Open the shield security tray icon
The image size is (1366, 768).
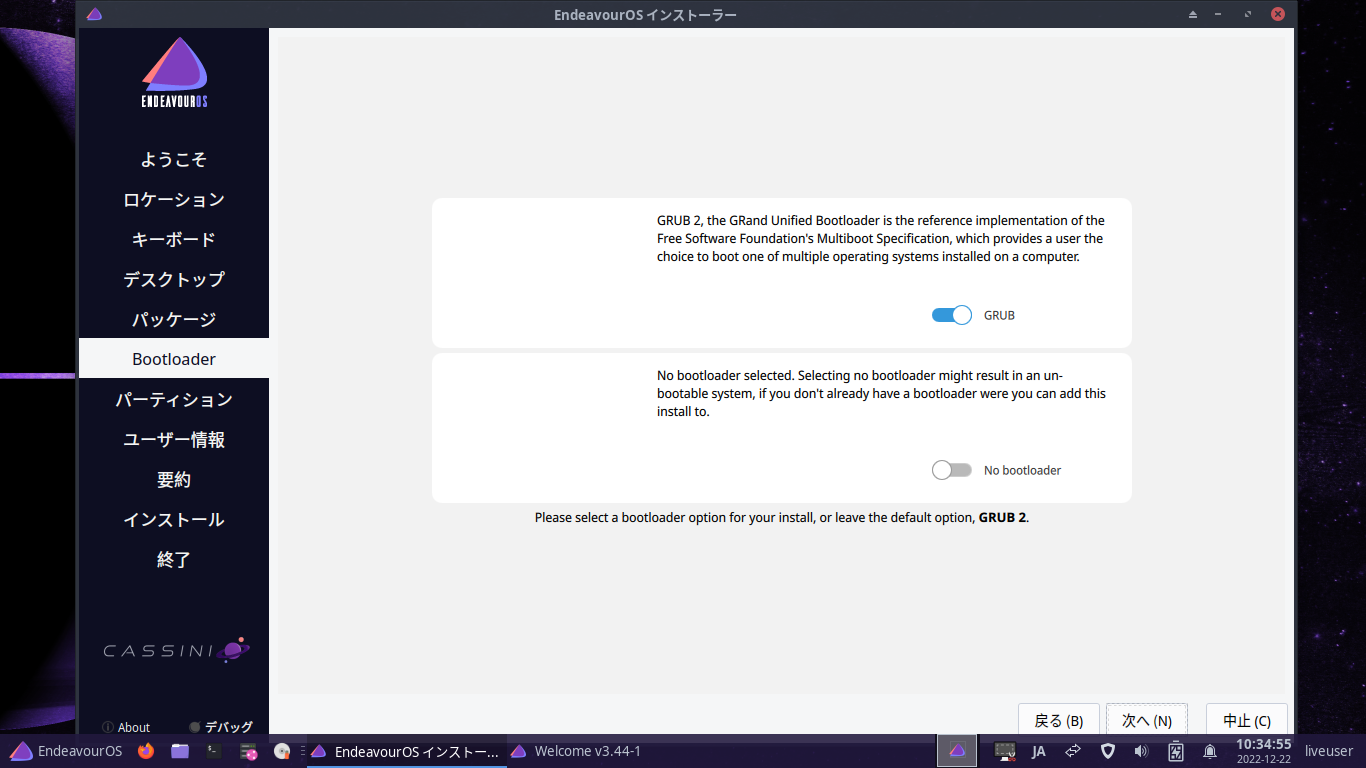[1107, 751]
